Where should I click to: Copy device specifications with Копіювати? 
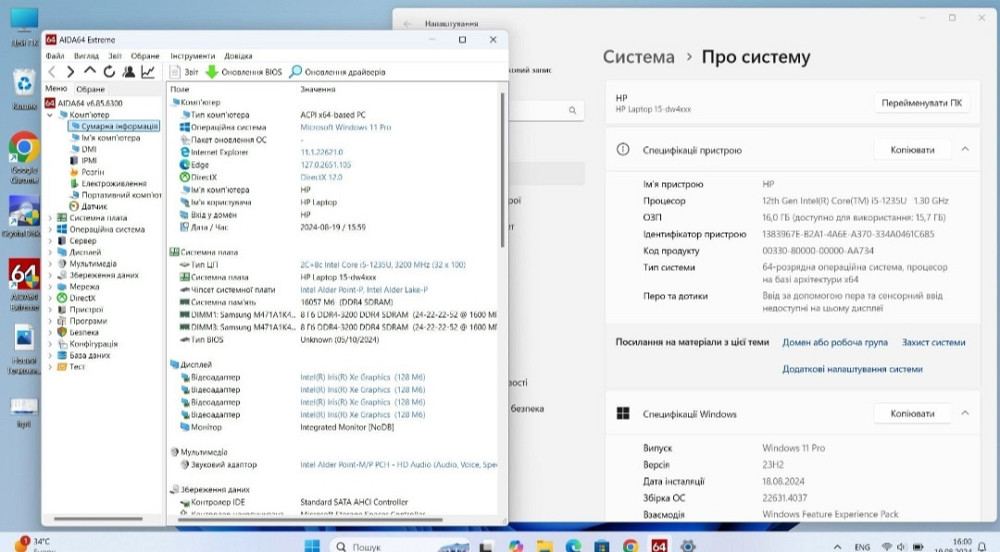tap(913, 150)
